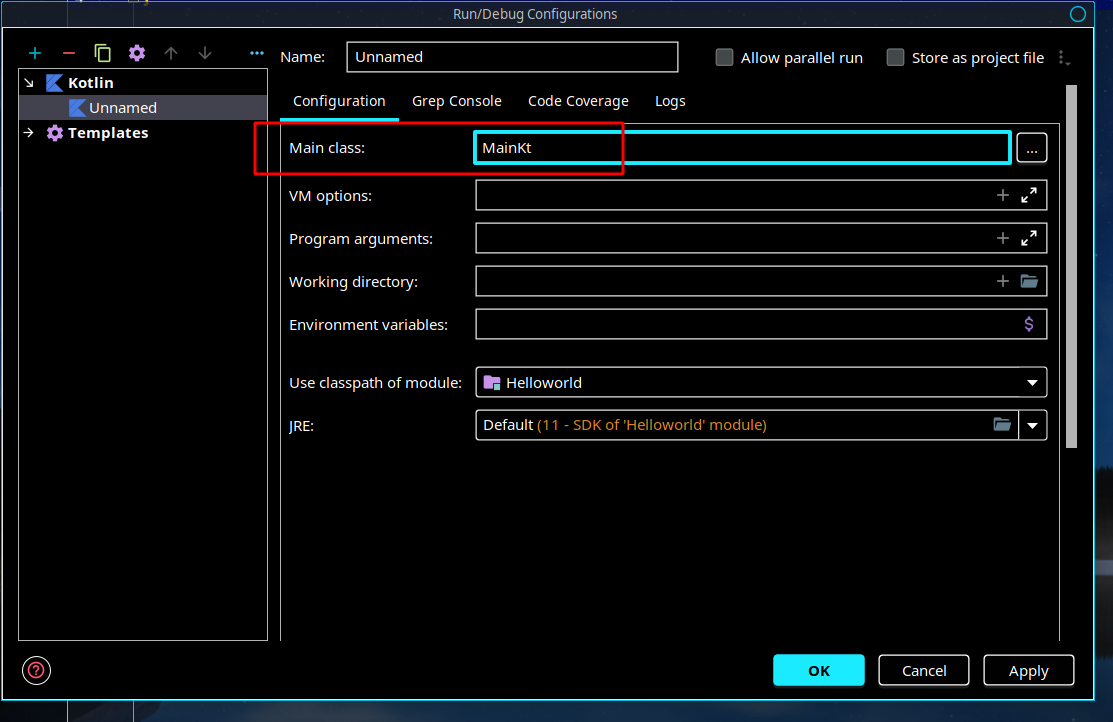Collapse the Kotlin tree node

pos(29,83)
